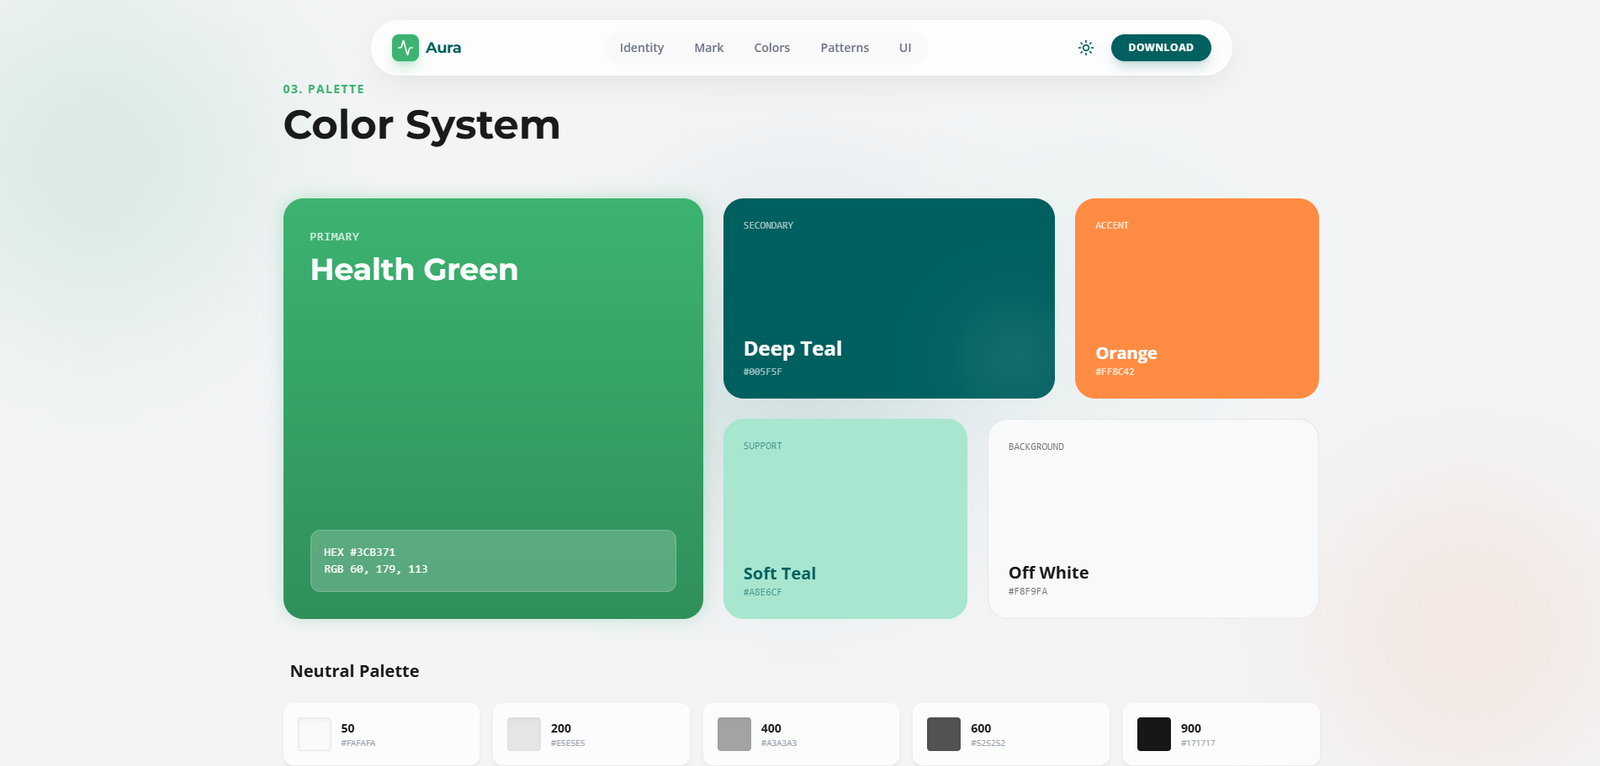Click the Color System heading
Screen dimensions: 1600x766
[422, 125]
